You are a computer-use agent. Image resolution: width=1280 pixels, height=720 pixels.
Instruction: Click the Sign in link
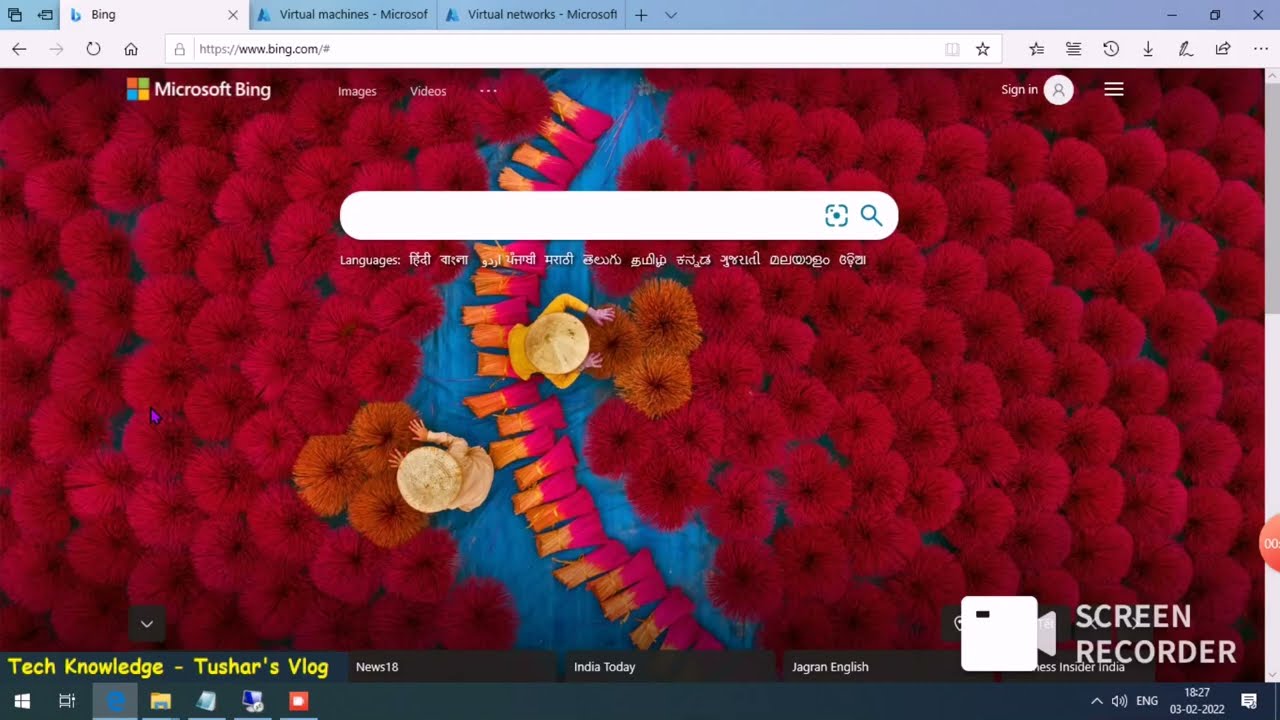tap(1019, 90)
